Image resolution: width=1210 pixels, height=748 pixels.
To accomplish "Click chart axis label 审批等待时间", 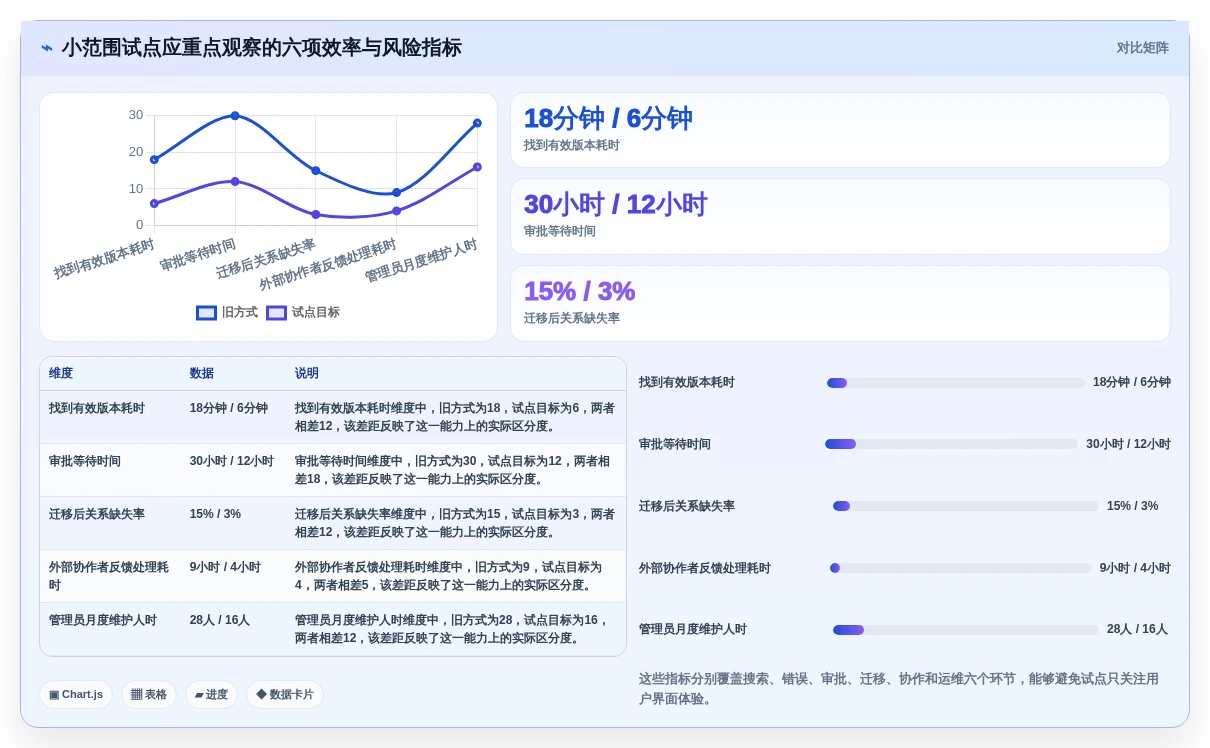I will click(198, 255).
